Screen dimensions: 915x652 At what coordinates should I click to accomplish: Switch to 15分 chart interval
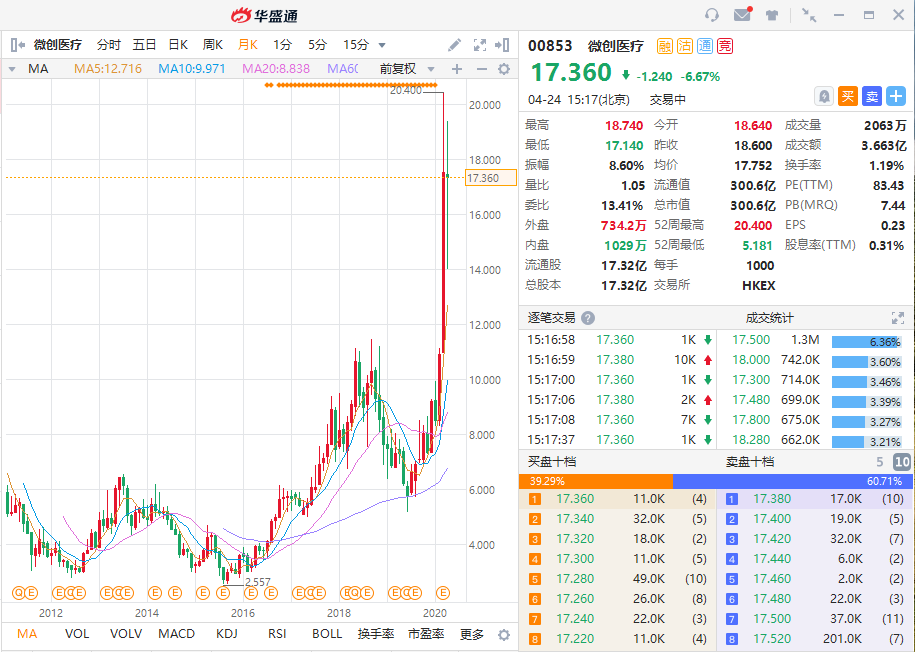point(356,45)
